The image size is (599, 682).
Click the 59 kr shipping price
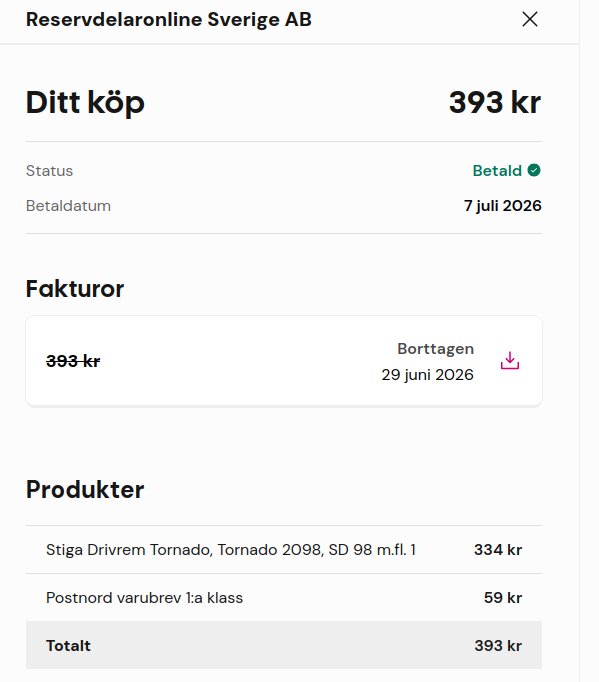click(503, 598)
